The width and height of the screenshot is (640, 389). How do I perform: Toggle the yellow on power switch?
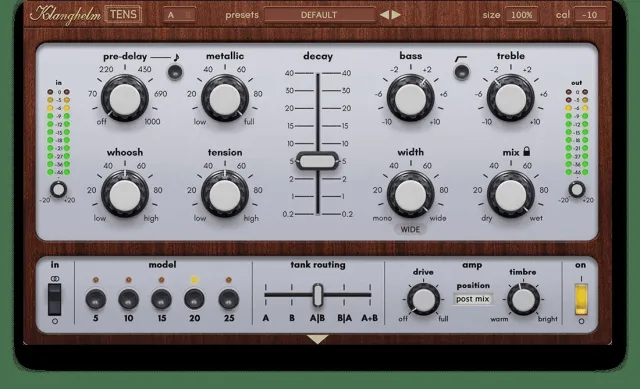(x=581, y=300)
